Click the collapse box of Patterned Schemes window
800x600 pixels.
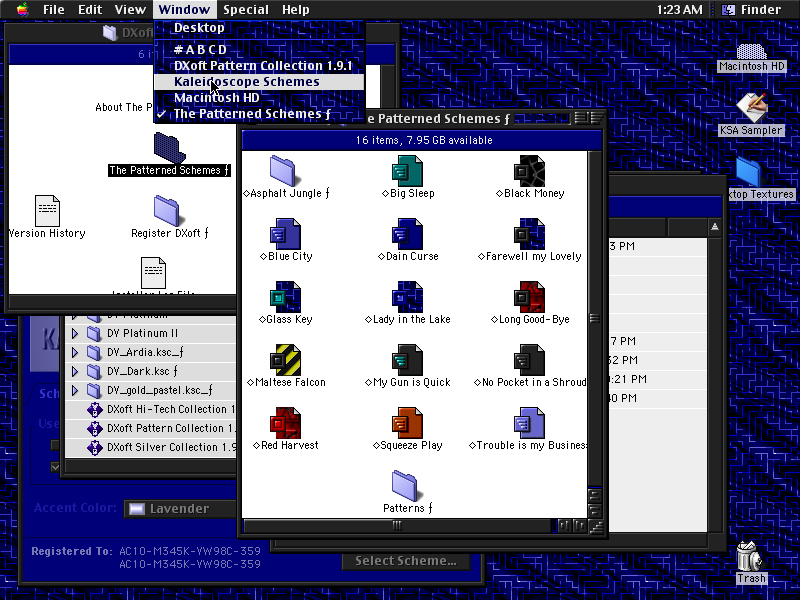point(596,118)
